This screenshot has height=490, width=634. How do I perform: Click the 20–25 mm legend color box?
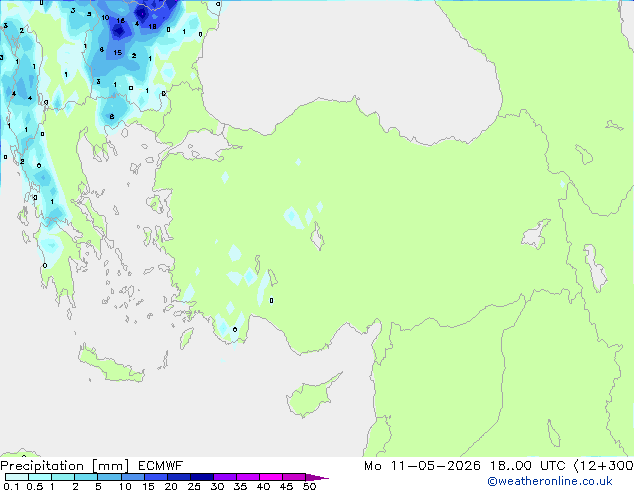pos(179,477)
